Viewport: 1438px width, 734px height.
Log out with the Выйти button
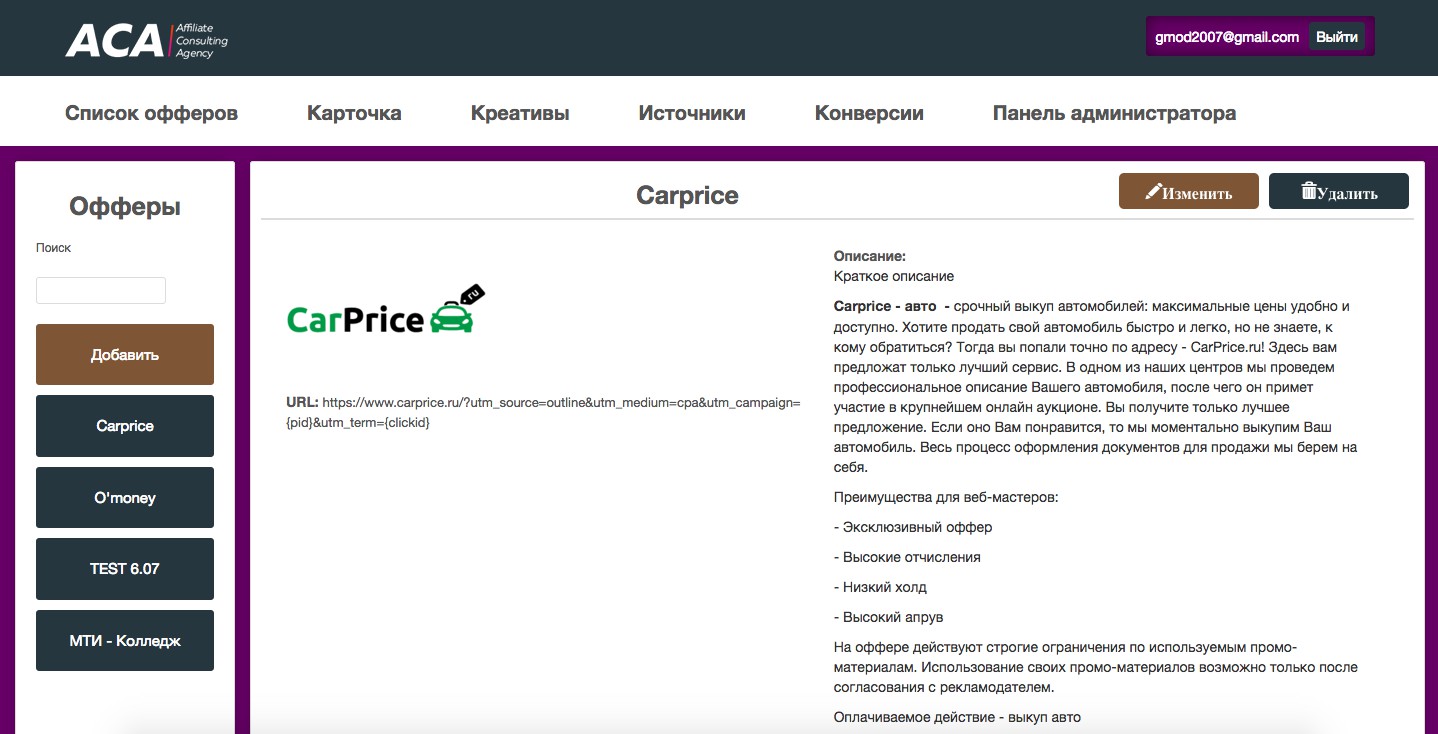[x=1336, y=37]
